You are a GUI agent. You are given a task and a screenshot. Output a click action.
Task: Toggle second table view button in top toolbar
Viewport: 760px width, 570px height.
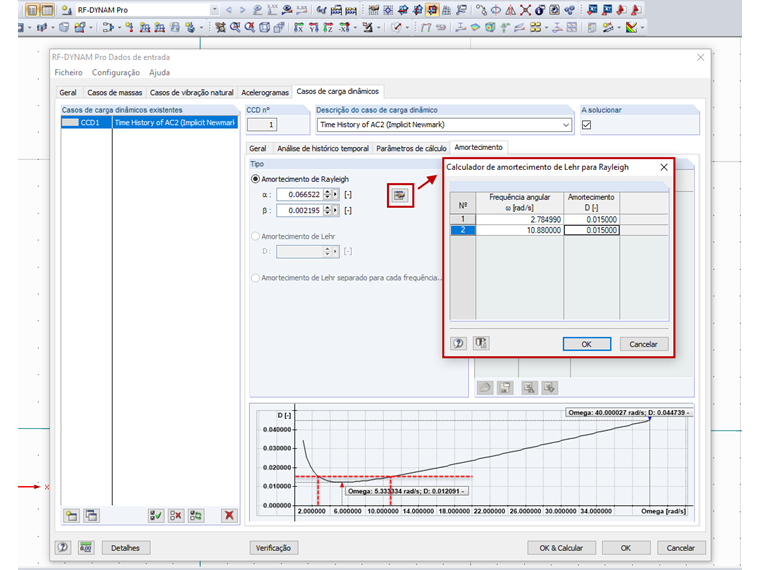click(x=47, y=10)
